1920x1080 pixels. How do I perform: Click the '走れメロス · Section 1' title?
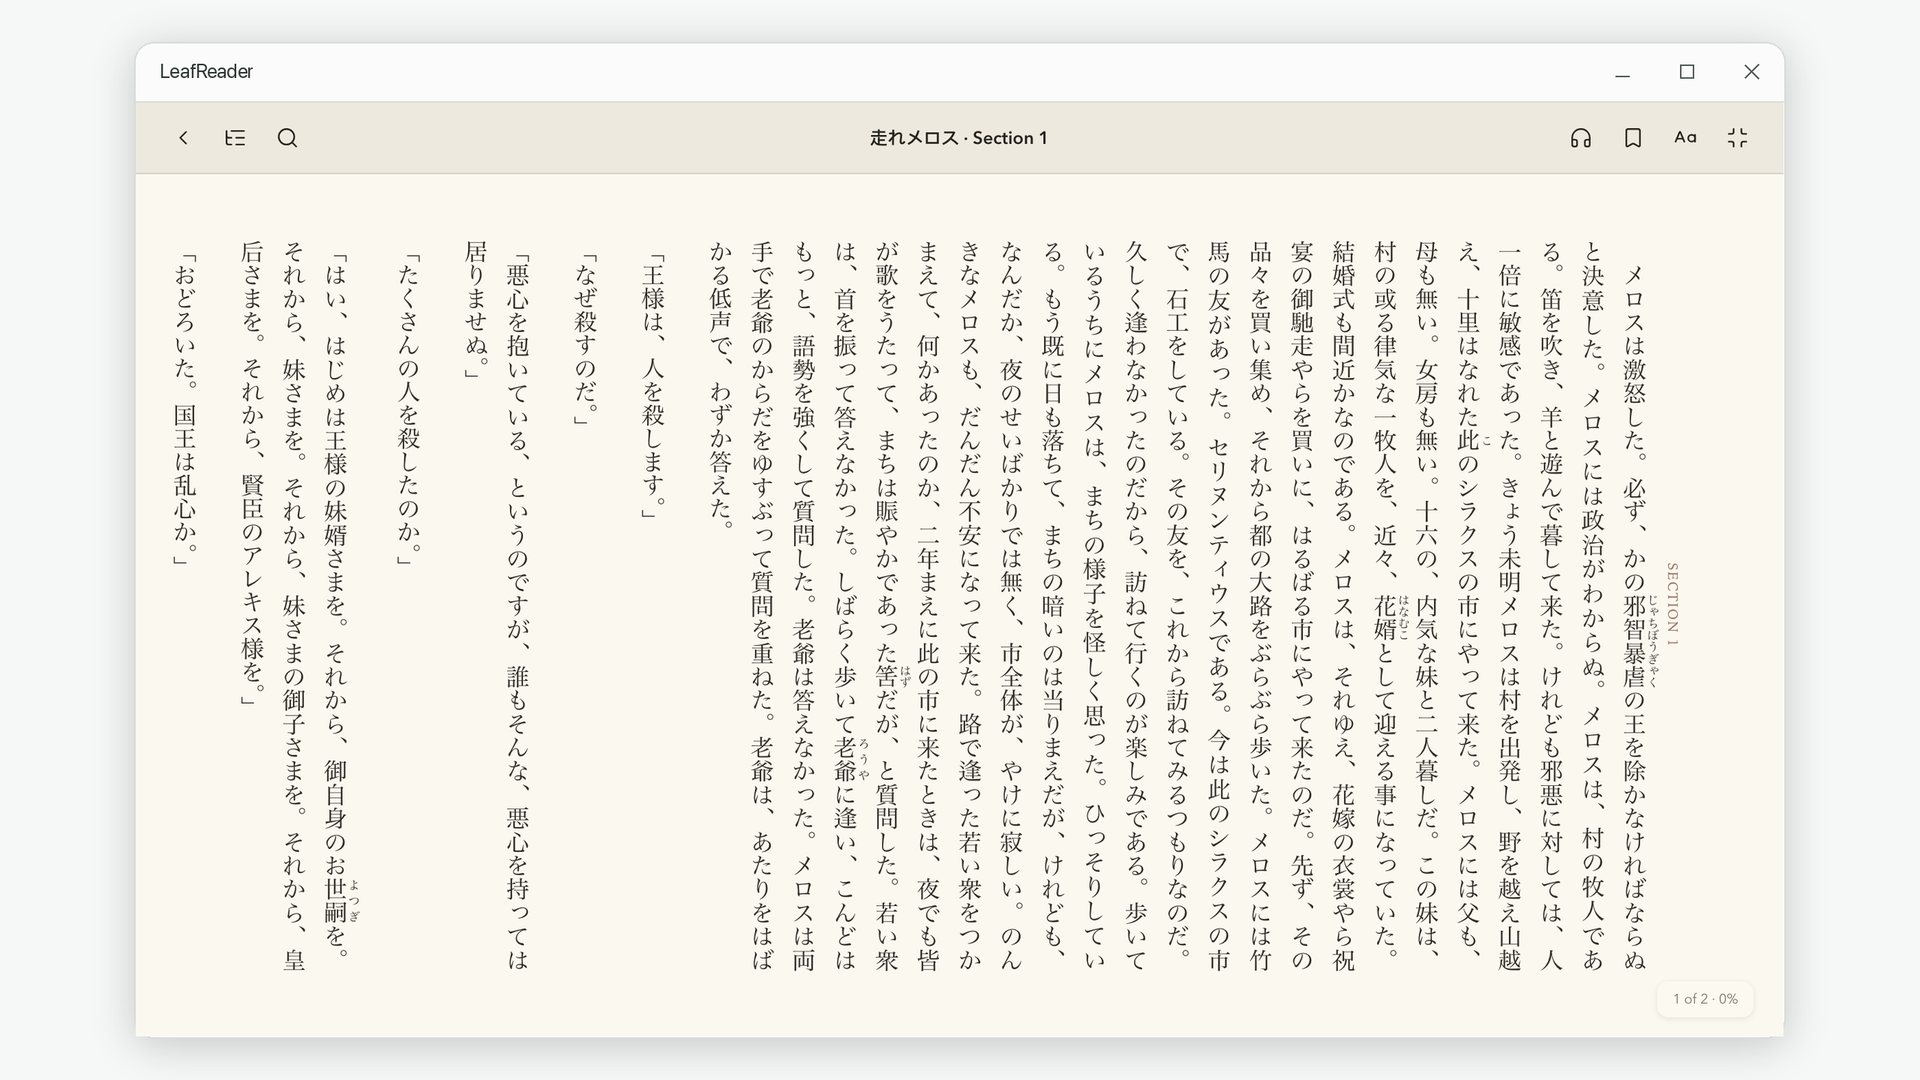pyautogui.click(x=958, y=138)
